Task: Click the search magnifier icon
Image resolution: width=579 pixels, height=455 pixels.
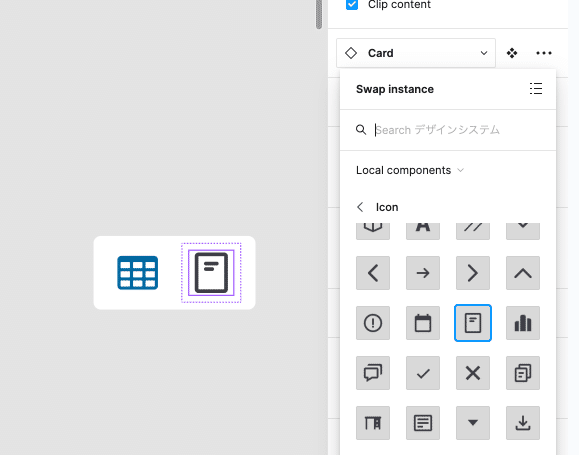Action: tap(361, 130)
